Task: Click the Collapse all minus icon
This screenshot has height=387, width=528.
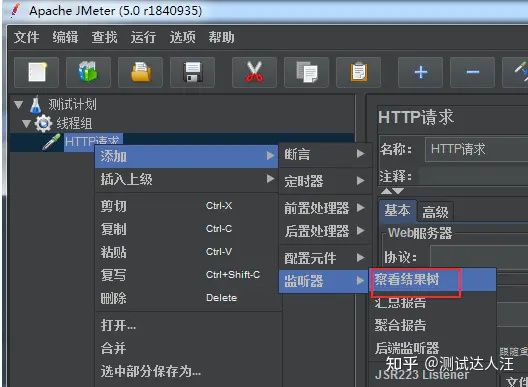Action: [x=472, y=72]
